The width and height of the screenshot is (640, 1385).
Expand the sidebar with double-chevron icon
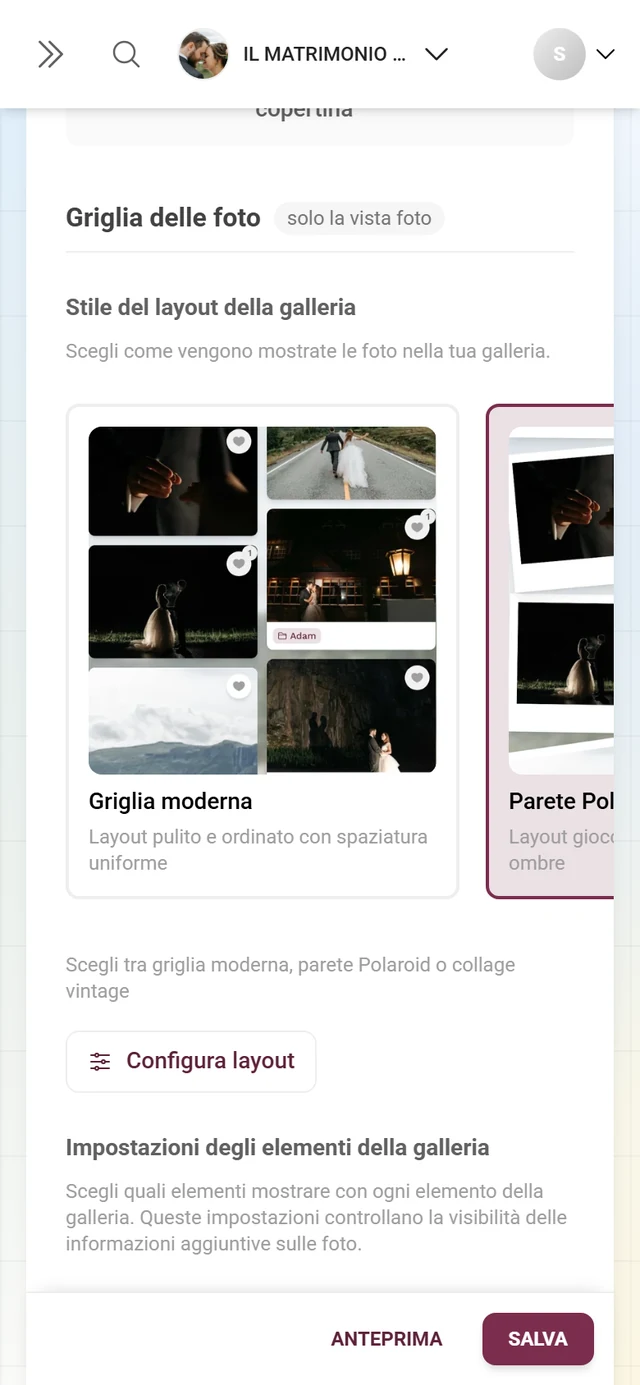pyautogui.click(x=50, y=54)
